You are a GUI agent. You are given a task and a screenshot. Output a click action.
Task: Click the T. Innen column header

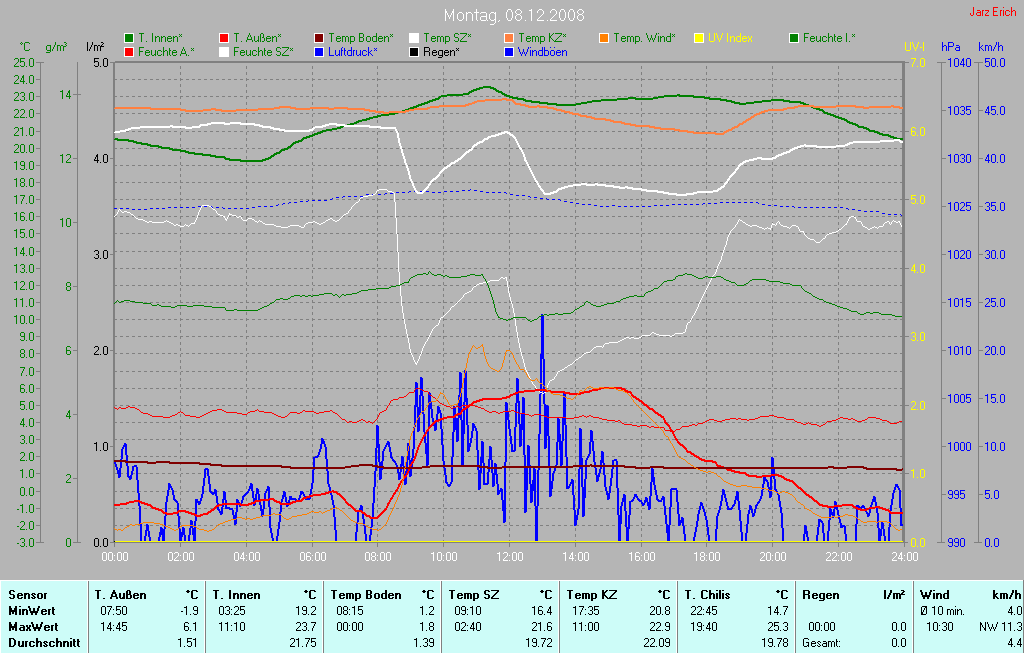tap(236, 595)
